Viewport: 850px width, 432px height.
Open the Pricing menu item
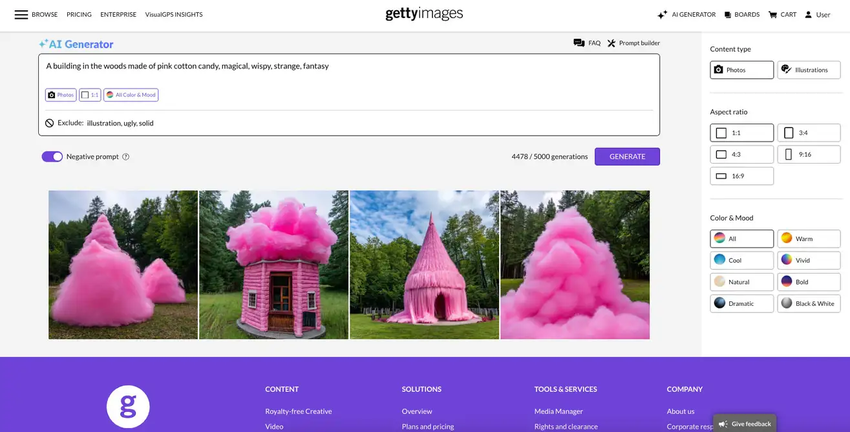79,15
